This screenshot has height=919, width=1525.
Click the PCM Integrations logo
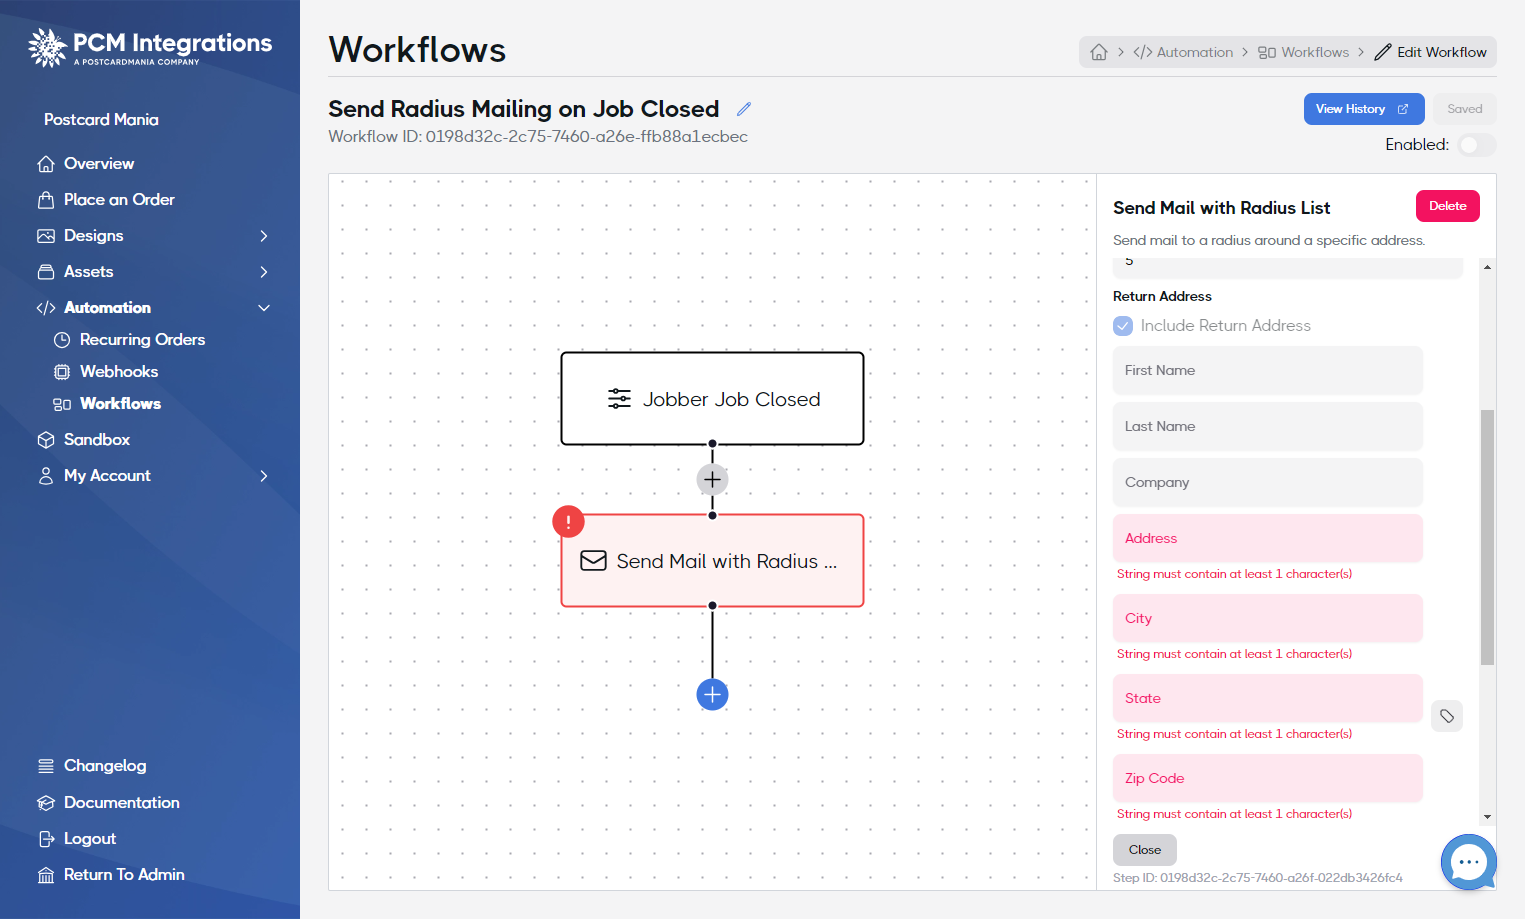[150, 47]
